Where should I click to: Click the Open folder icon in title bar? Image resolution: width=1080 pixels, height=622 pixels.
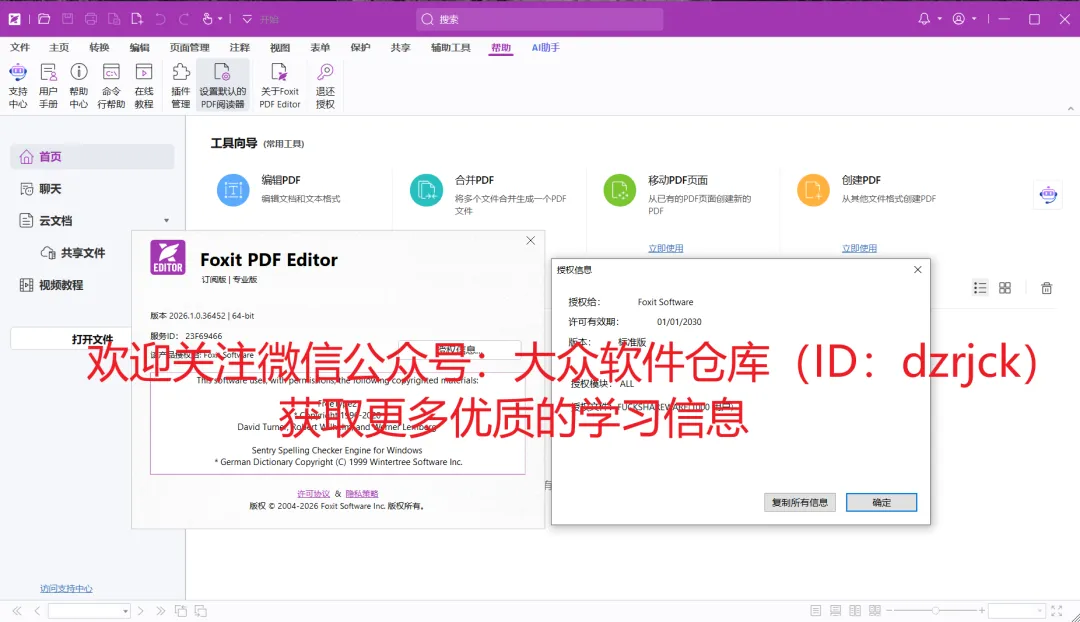tap(44, 19)
